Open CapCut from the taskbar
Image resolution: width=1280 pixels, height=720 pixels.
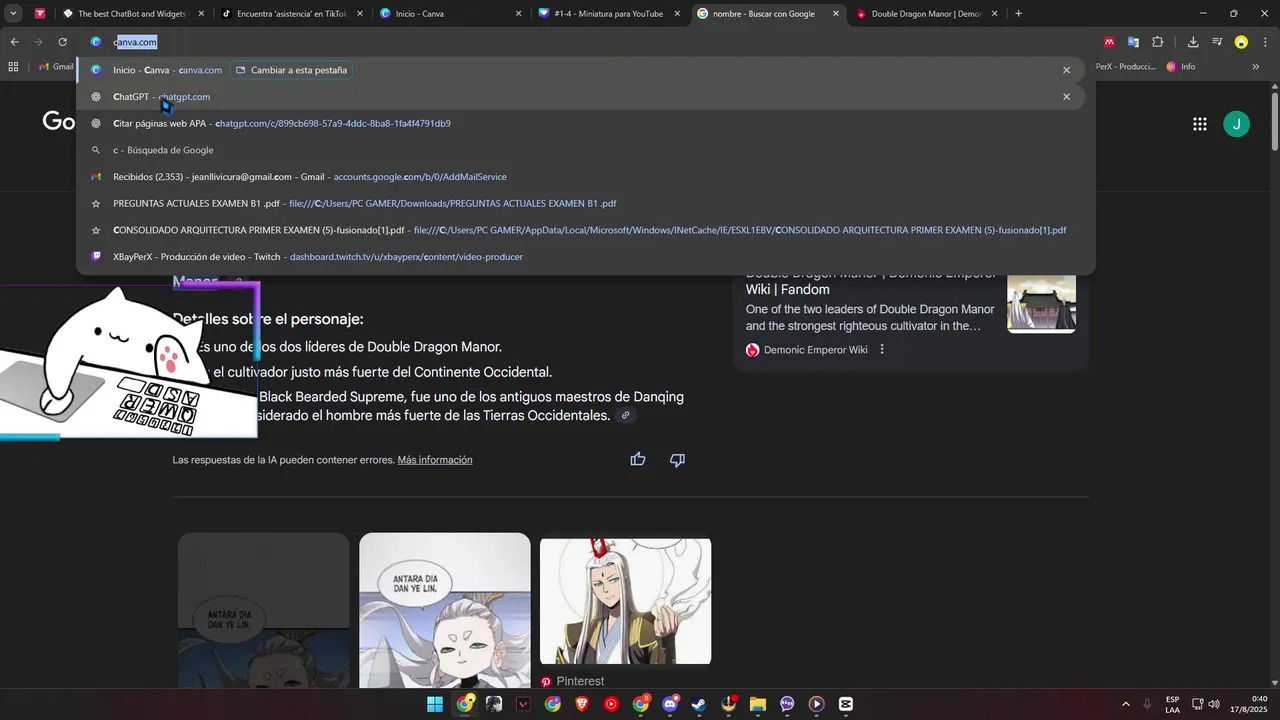[846, 704]
